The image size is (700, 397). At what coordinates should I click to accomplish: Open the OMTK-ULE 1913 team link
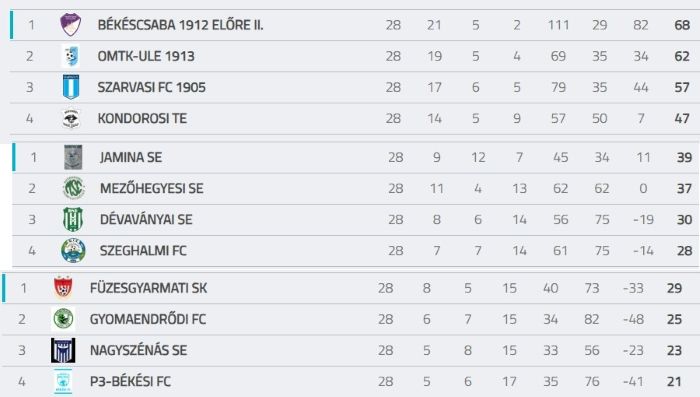146,56
